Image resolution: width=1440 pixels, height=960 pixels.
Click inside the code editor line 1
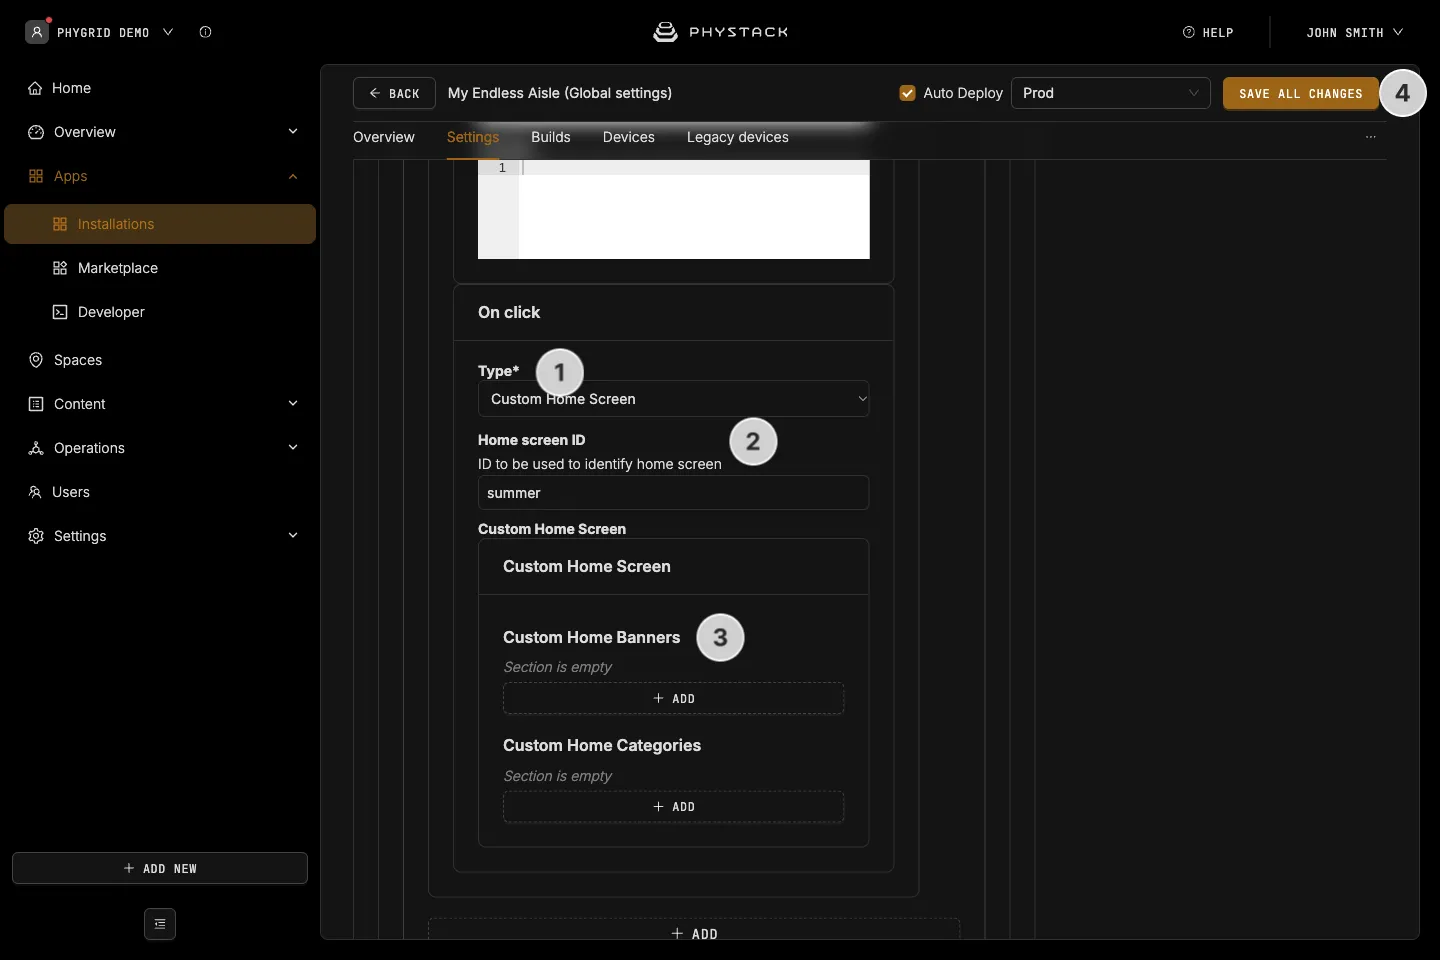click(694, 168)
